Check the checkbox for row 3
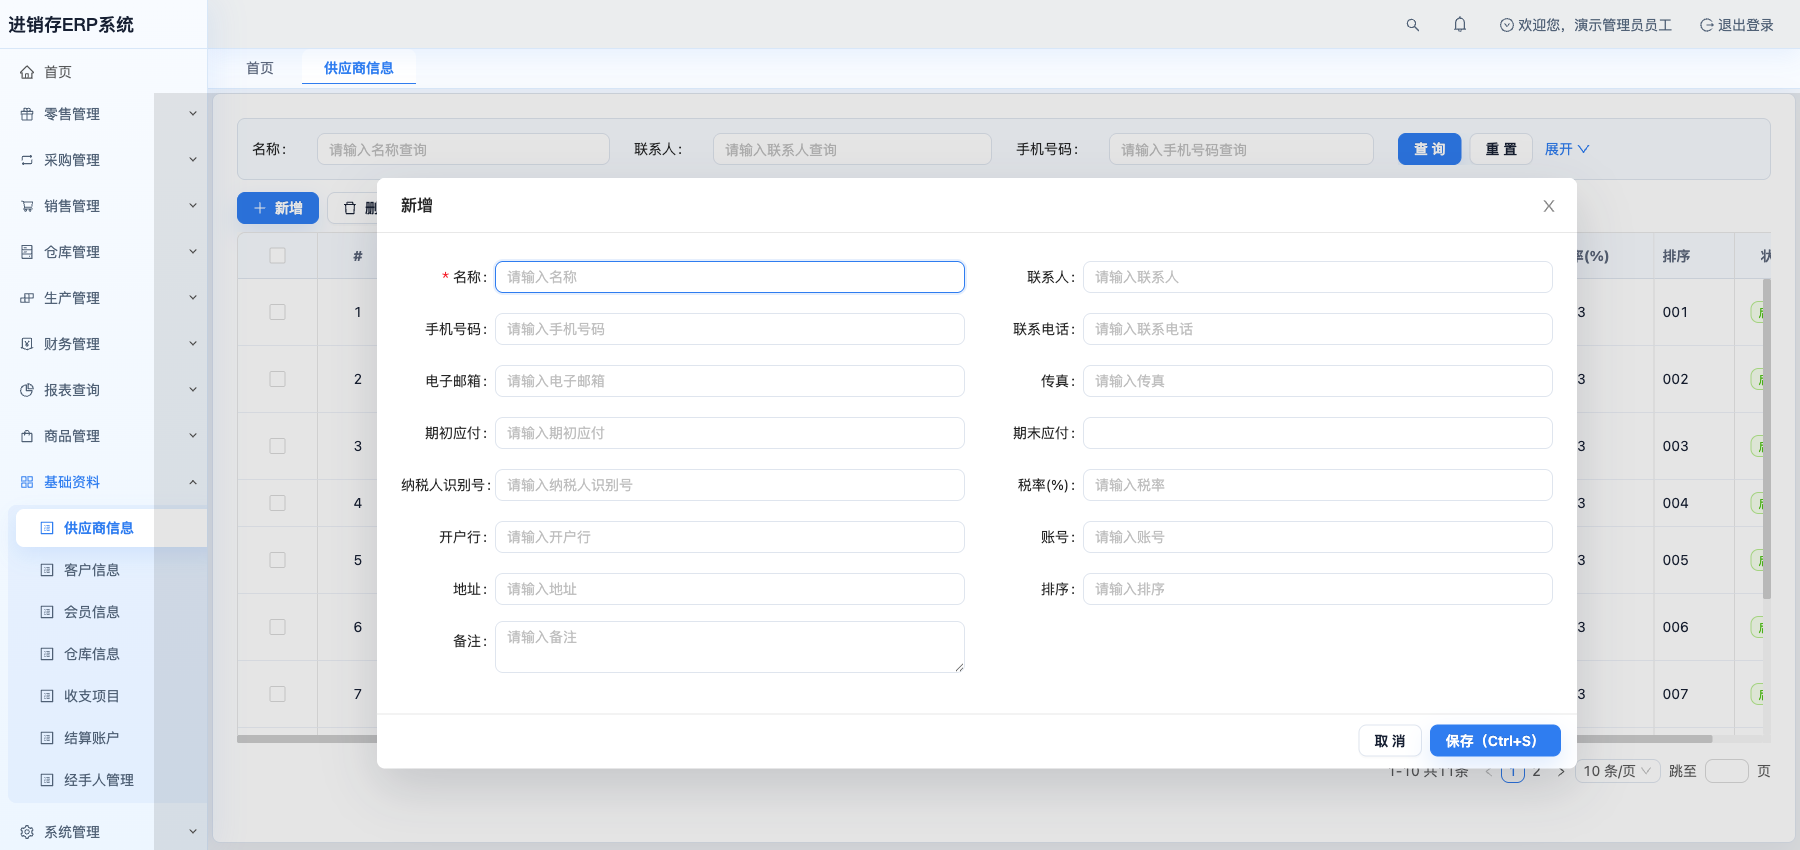1800x850 pixels. tap(278, 446)
